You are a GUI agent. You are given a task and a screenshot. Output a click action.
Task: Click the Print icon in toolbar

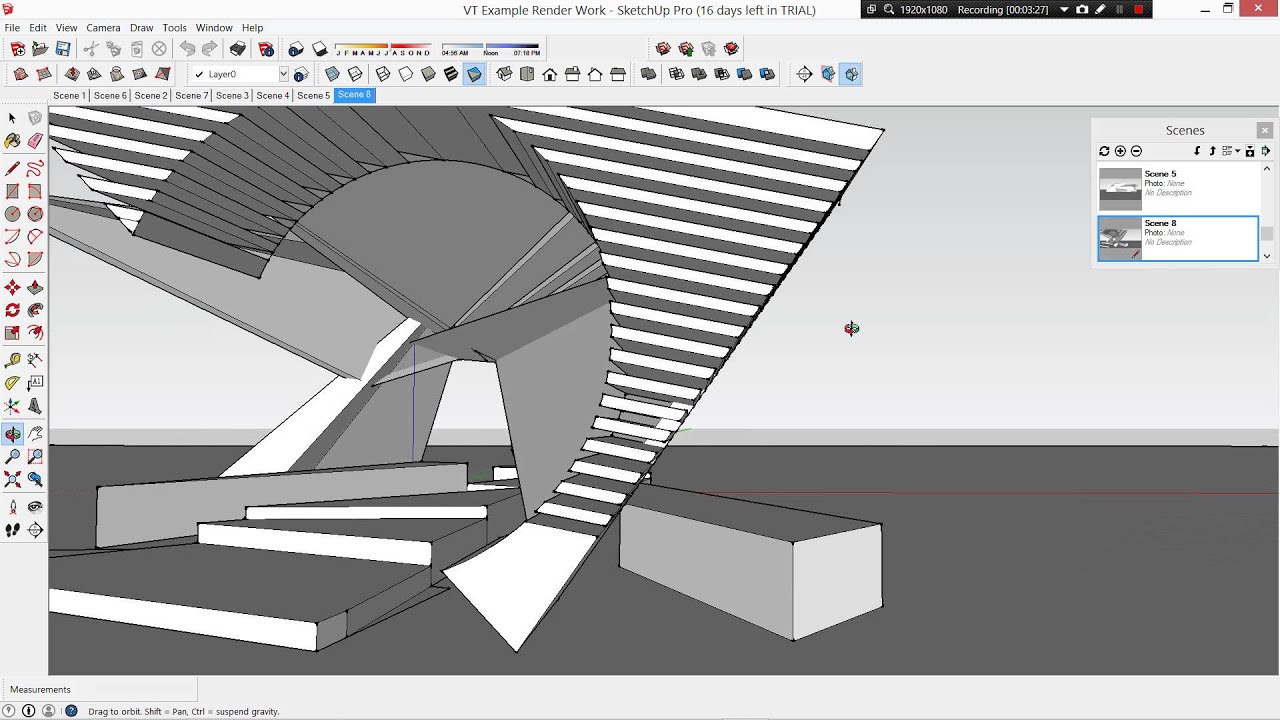(238, 49)
